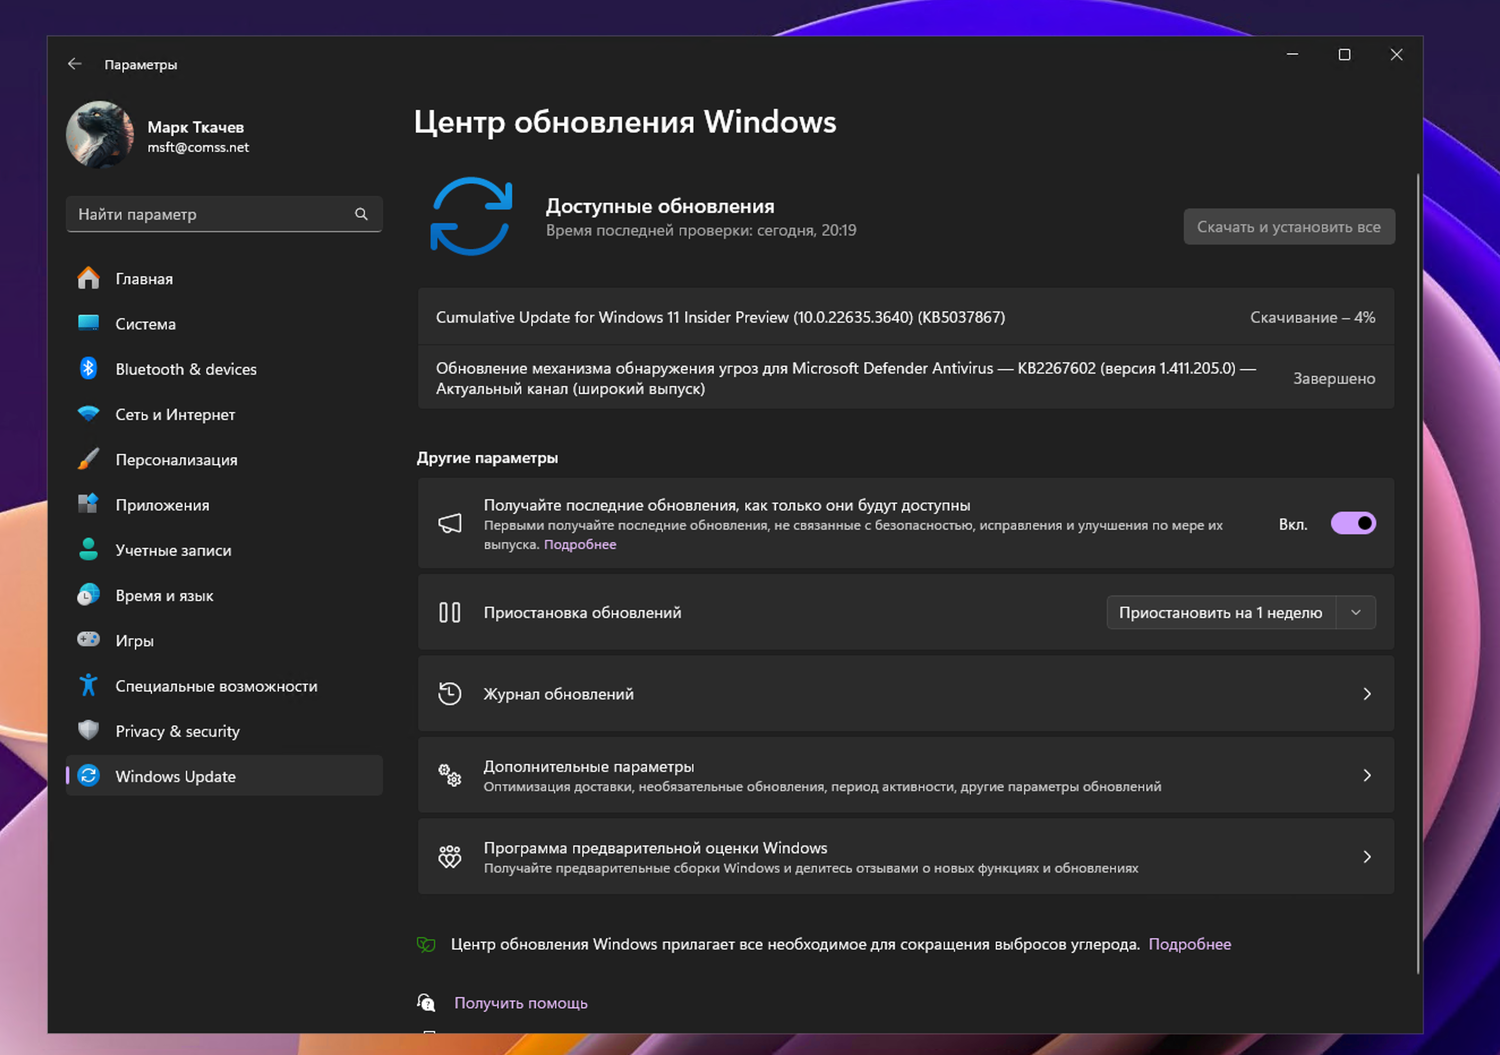Image resolution: width=1500 pixels, height=1055 pixels.
Task: Click the Дополнительные параметры row title
Action: click(x=589, y=766)
